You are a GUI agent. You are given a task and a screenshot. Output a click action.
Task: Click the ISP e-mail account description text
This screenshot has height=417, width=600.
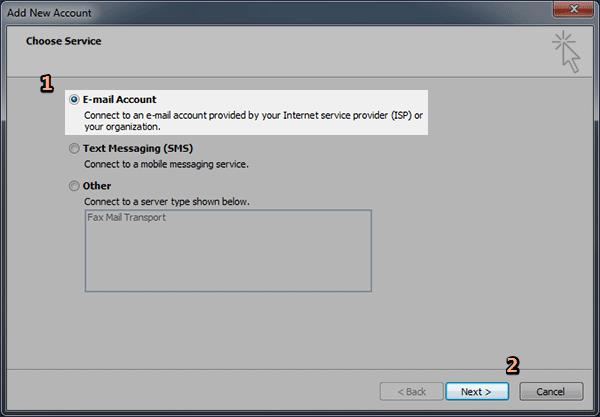(253, 121)
